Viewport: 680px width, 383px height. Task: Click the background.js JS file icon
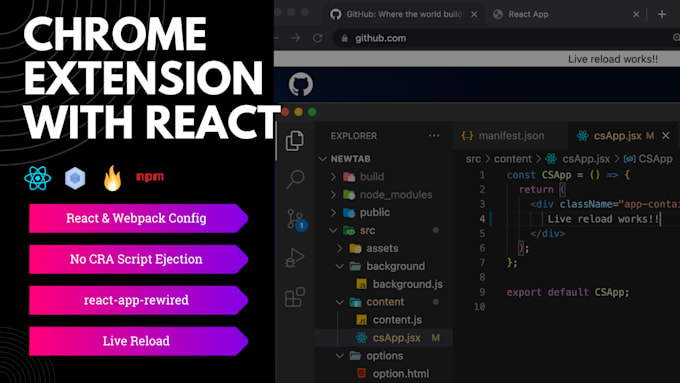pyautogui.click(x=361, y=284)
